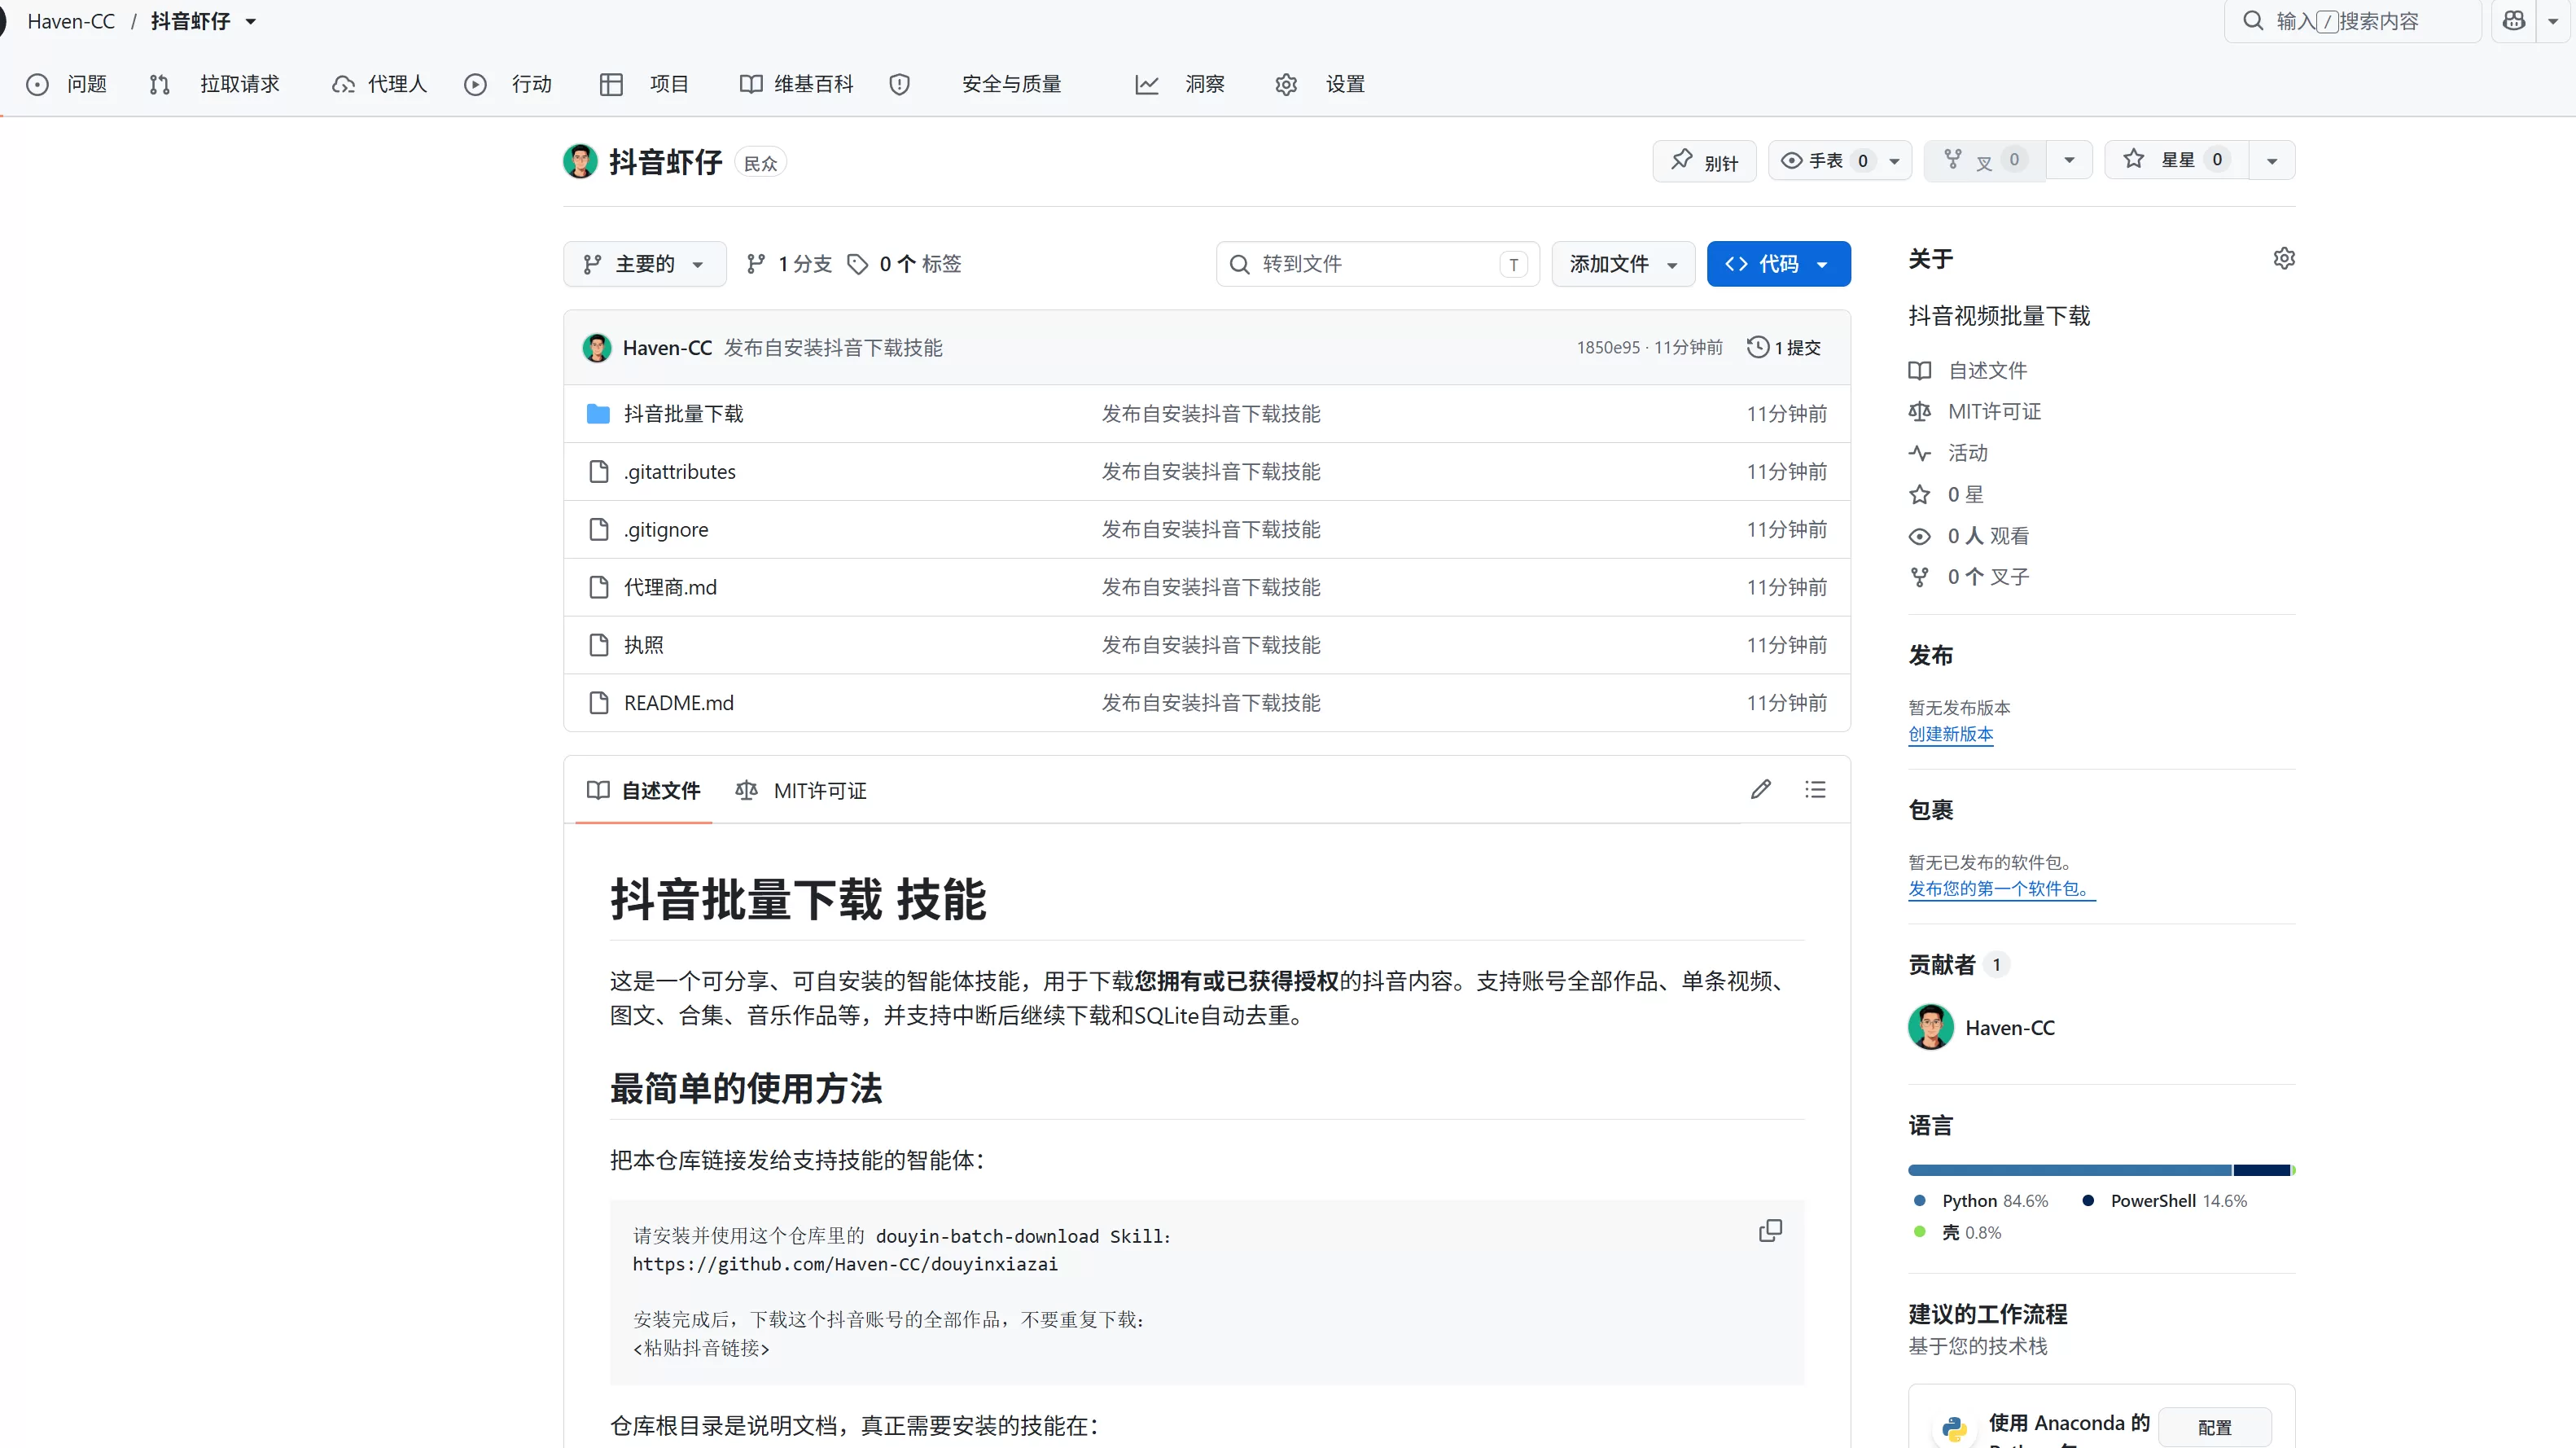Go to the 行动 actions tab
The height and width of the screenshot is (1448, 2576).
click(508, 84)
